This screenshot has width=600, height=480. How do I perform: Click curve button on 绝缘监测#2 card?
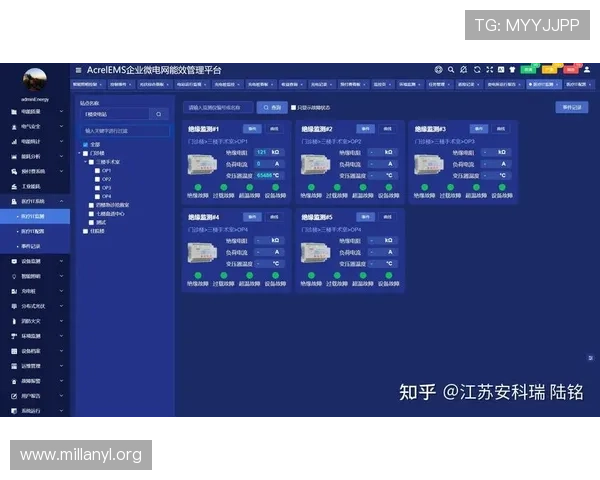[x=387, y=129]
